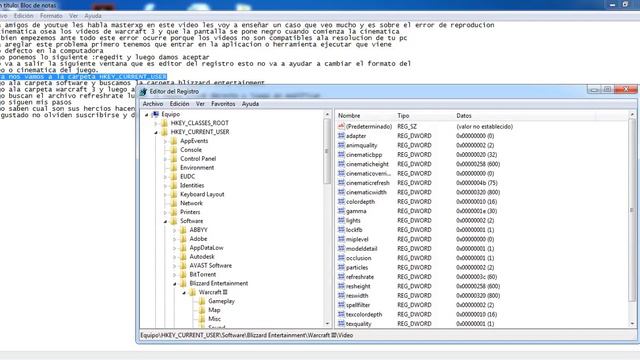Click highlighted HKEY_CURRENT_USER line in Notepad
Image resolution: width=640 pixels, height=360 pixels.
(83, 77)
